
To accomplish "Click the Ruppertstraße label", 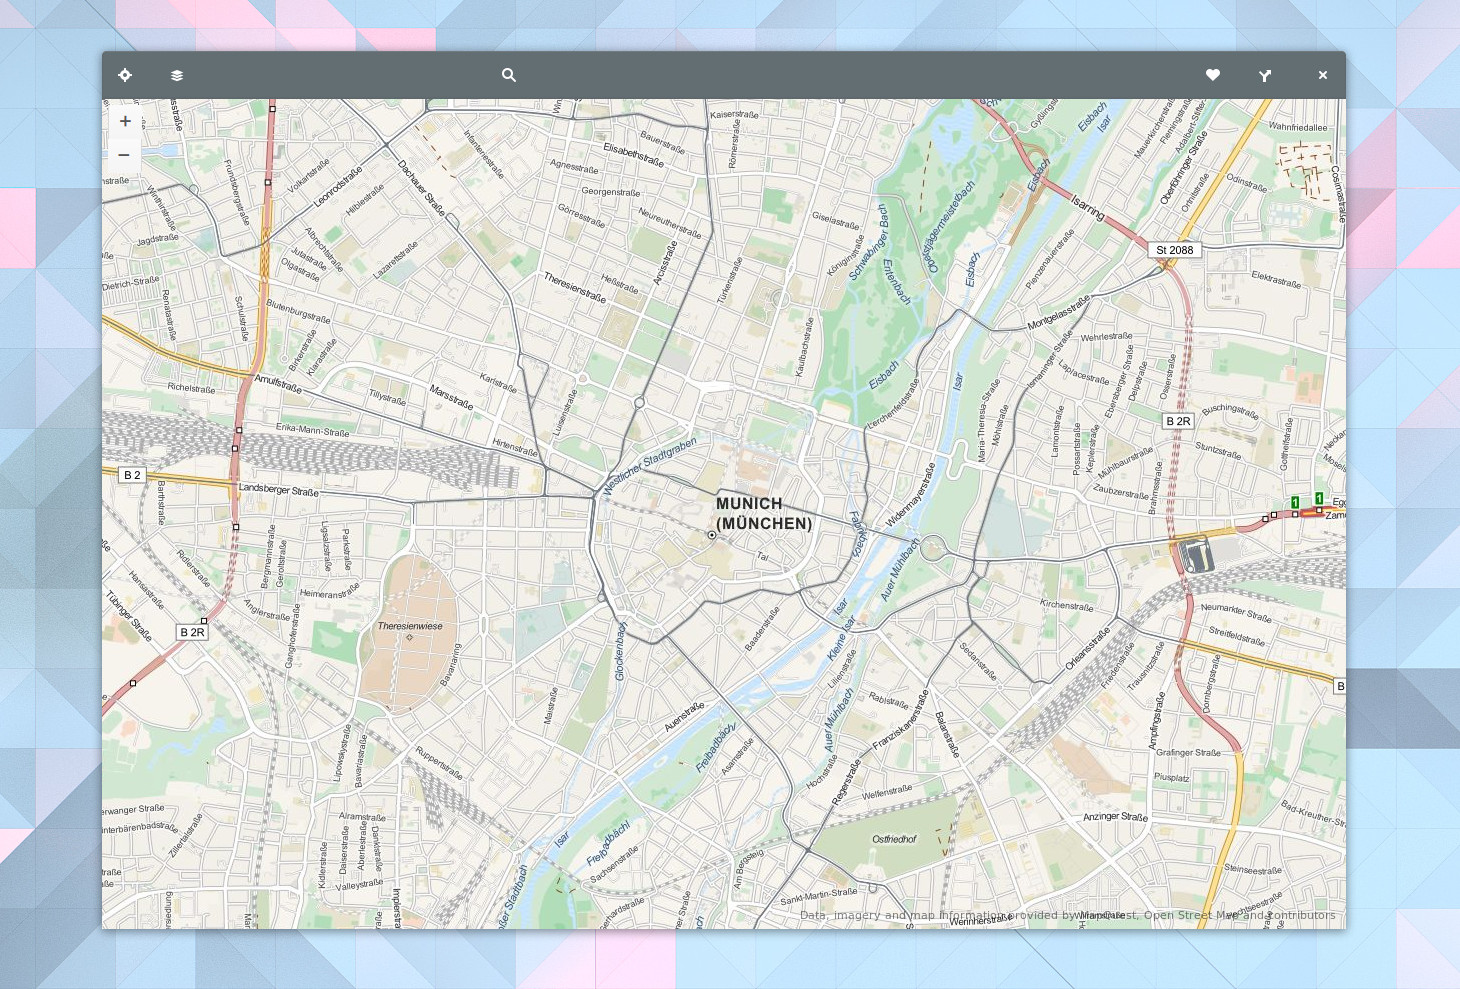I will click(x=439, y=763).
